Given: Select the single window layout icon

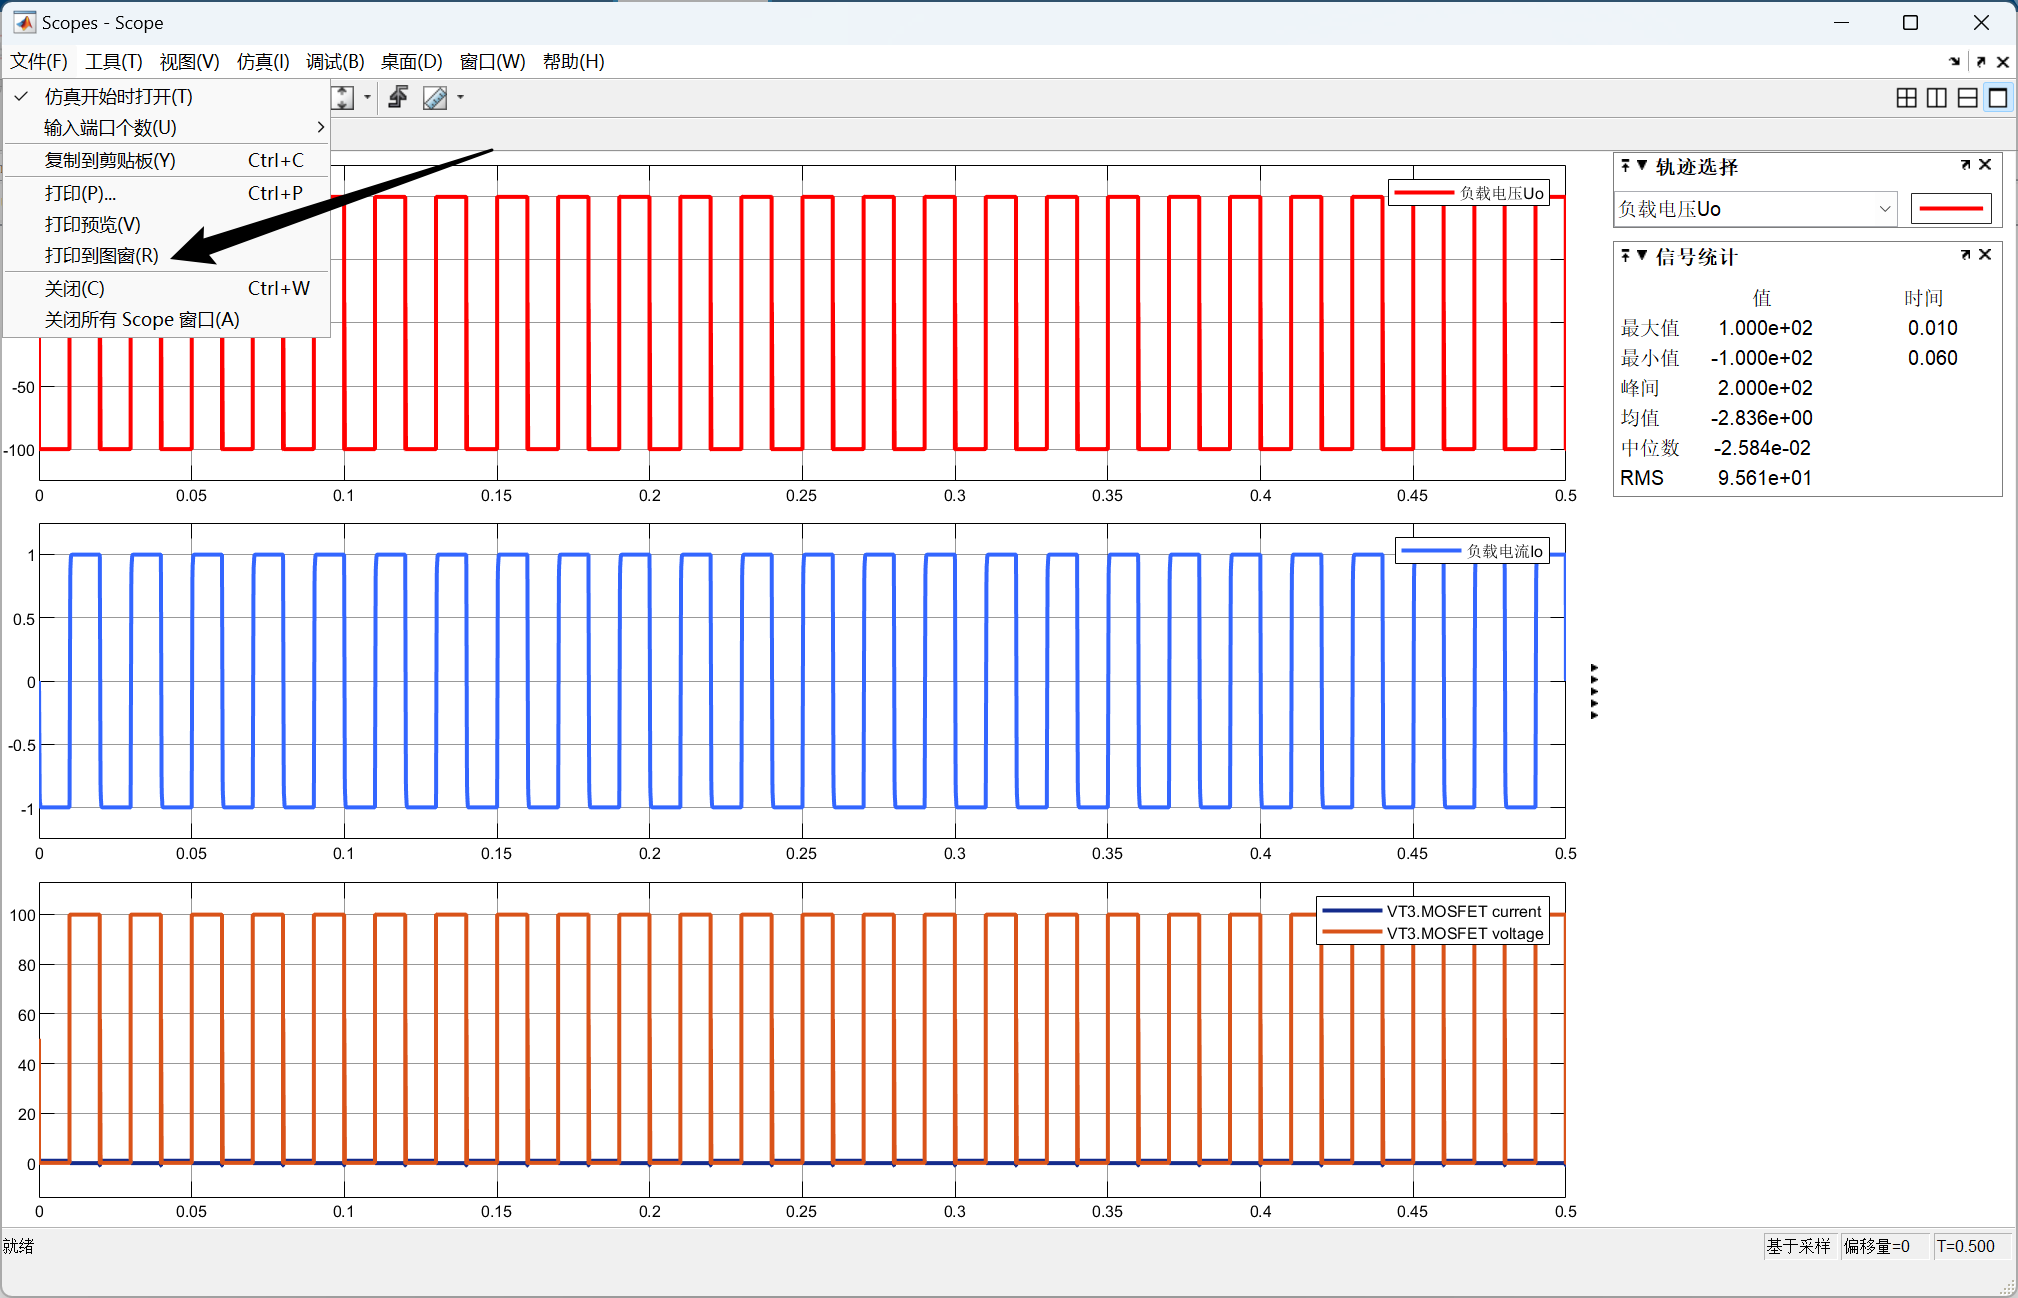Looking at the screenshot, I should (1997, 97).
